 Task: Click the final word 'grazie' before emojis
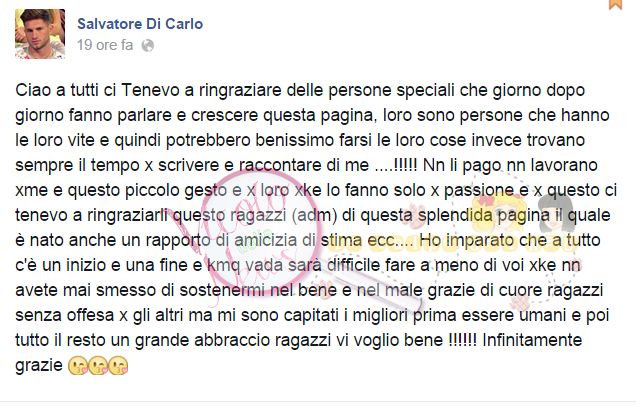[x=39, y=366]
